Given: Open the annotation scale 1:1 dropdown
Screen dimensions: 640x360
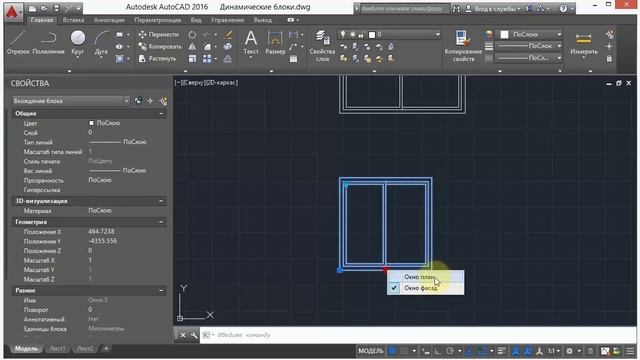Looking at the screenshot, I should pos(554,351).
